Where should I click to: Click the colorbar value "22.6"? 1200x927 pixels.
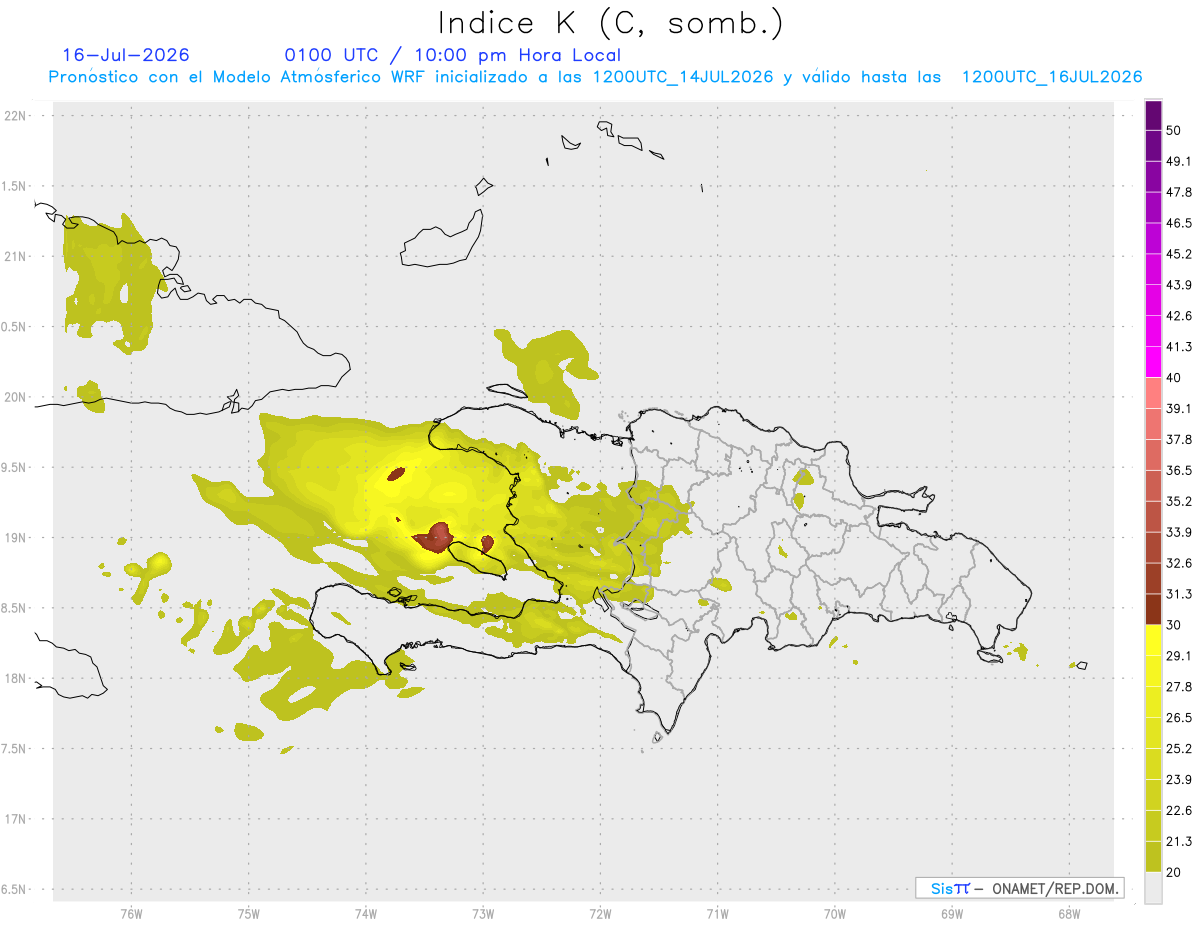[1179, 811]
